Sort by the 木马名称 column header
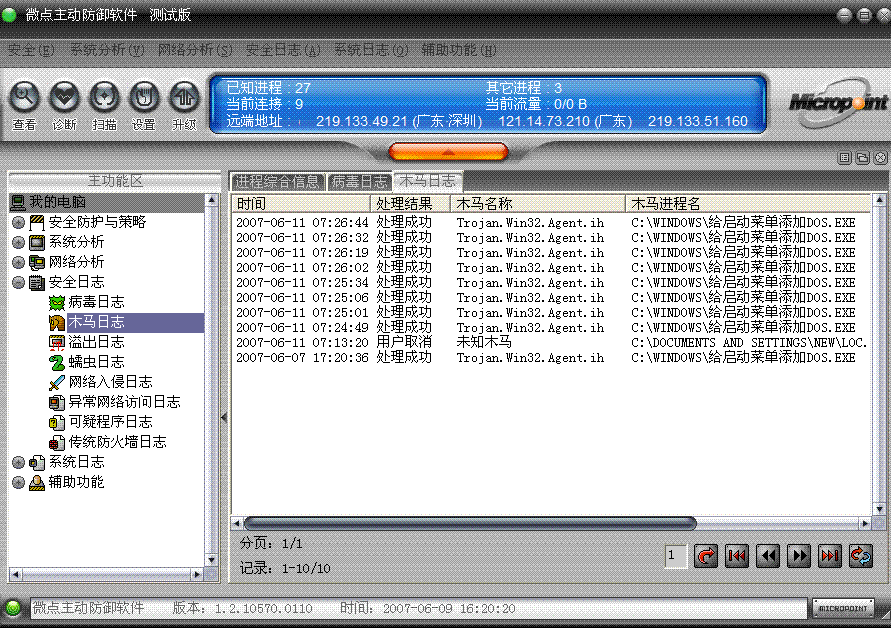 [538, 203]
